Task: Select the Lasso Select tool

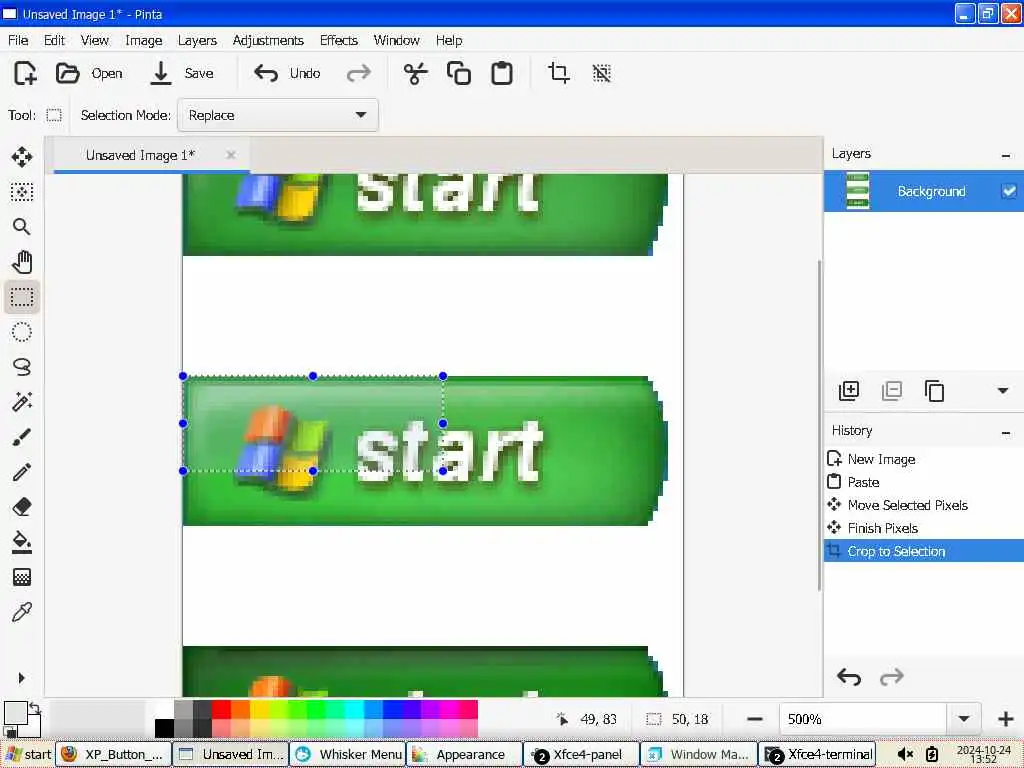Action: [x=22, y=367]
